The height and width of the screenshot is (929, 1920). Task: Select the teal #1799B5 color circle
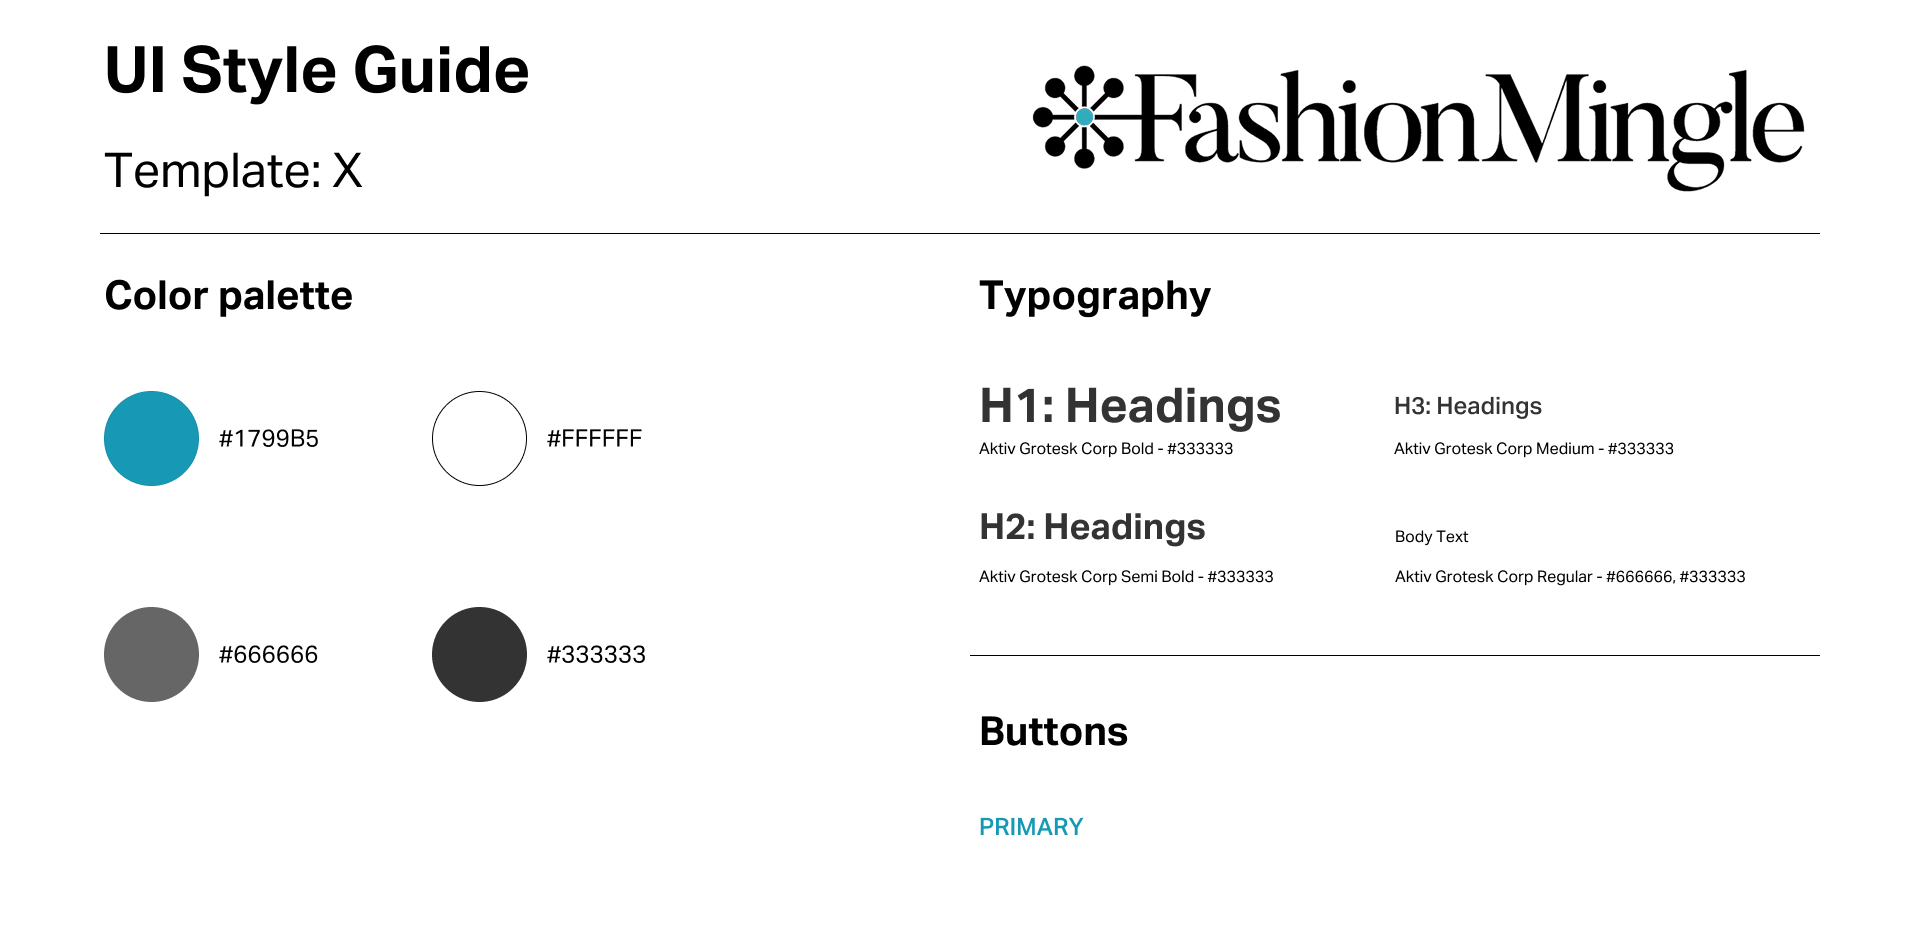click(x=152, y=438)
